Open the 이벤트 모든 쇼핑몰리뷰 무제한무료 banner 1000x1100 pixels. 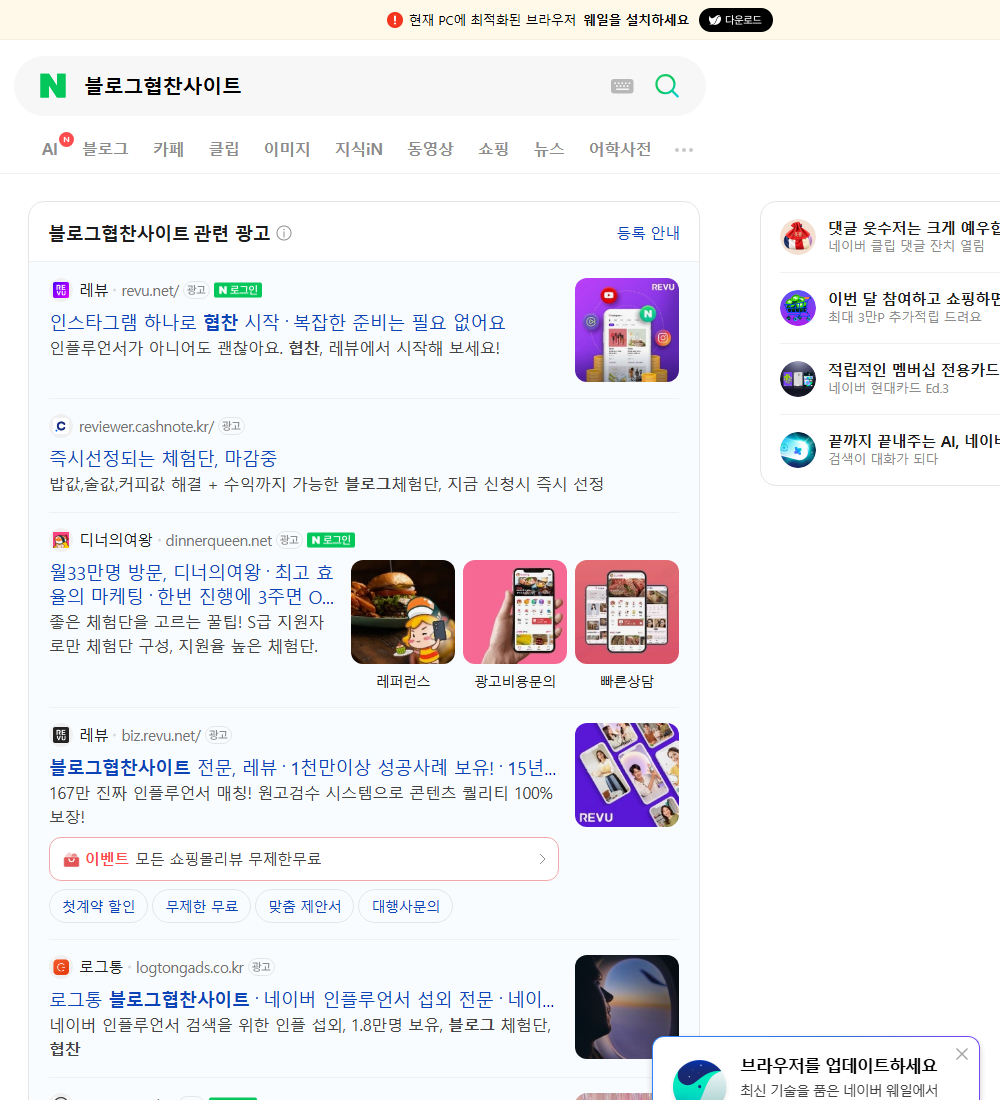click(304, 859)
